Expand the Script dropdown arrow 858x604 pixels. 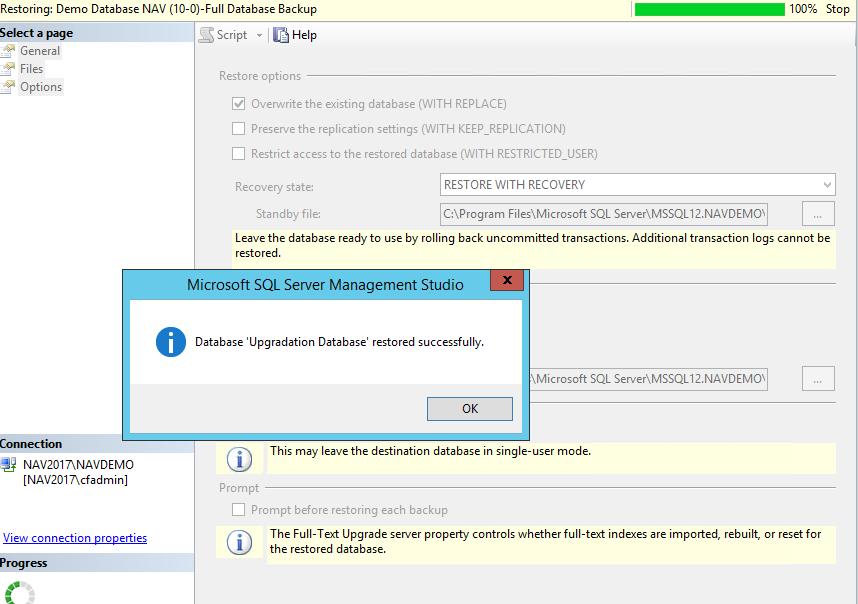pos(259,36)
